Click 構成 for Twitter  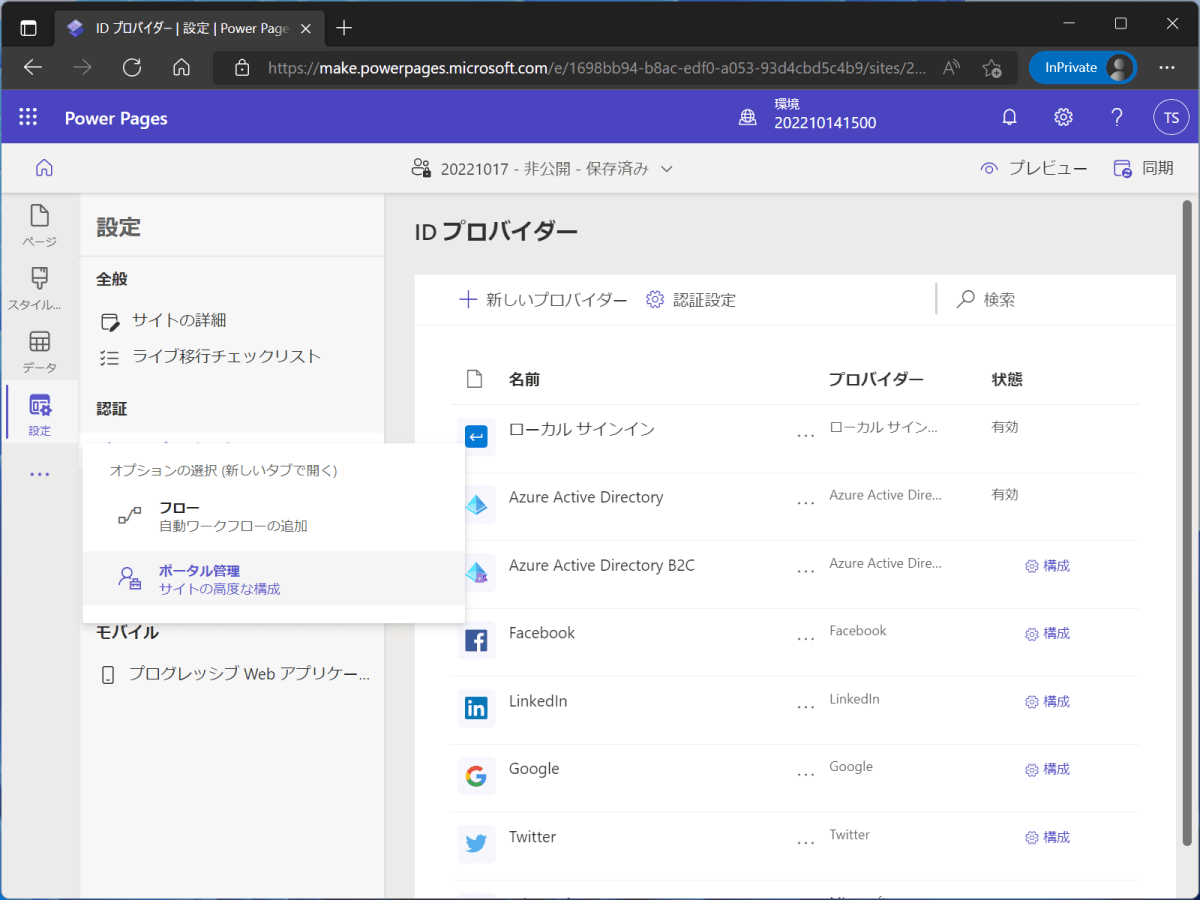coord(1047,838)
